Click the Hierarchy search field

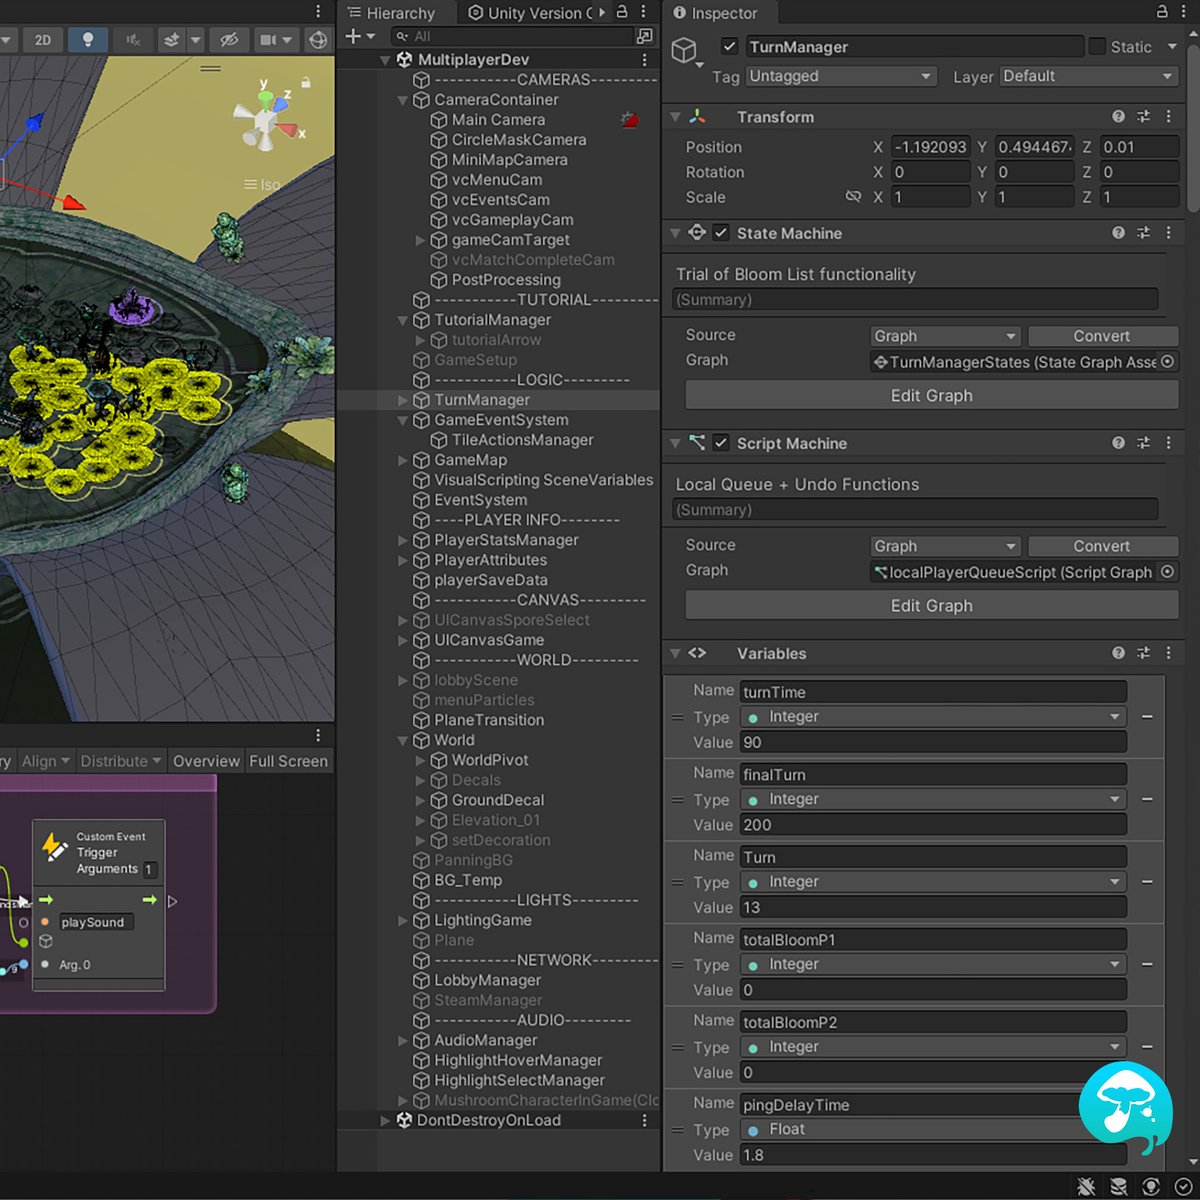(x=512, y=36)
